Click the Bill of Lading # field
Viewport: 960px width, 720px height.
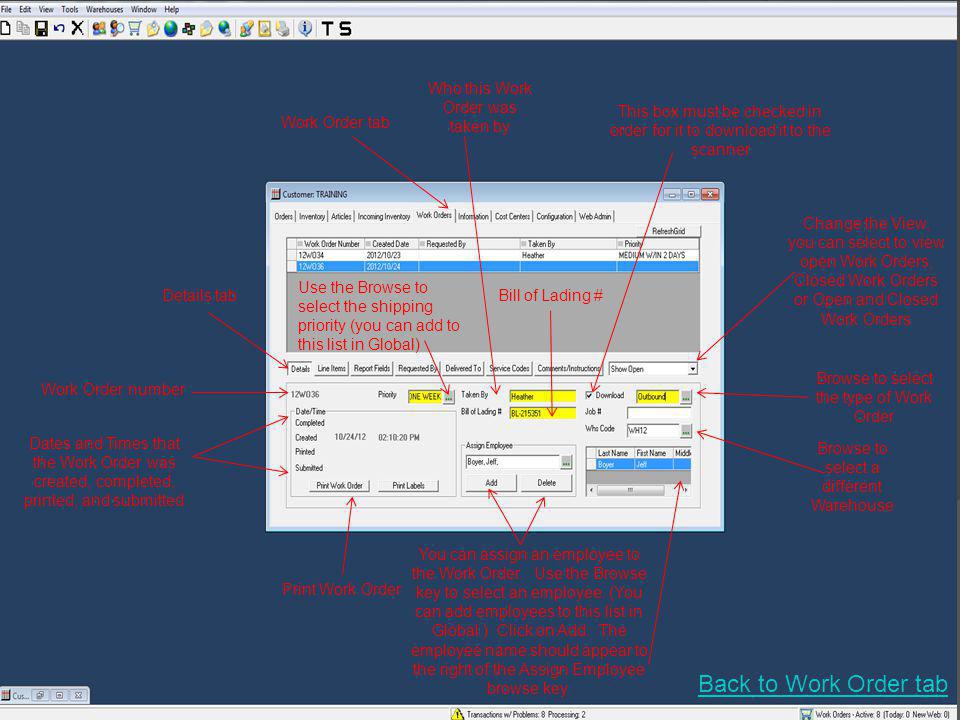pyautogui.click(x=542, y=413)
